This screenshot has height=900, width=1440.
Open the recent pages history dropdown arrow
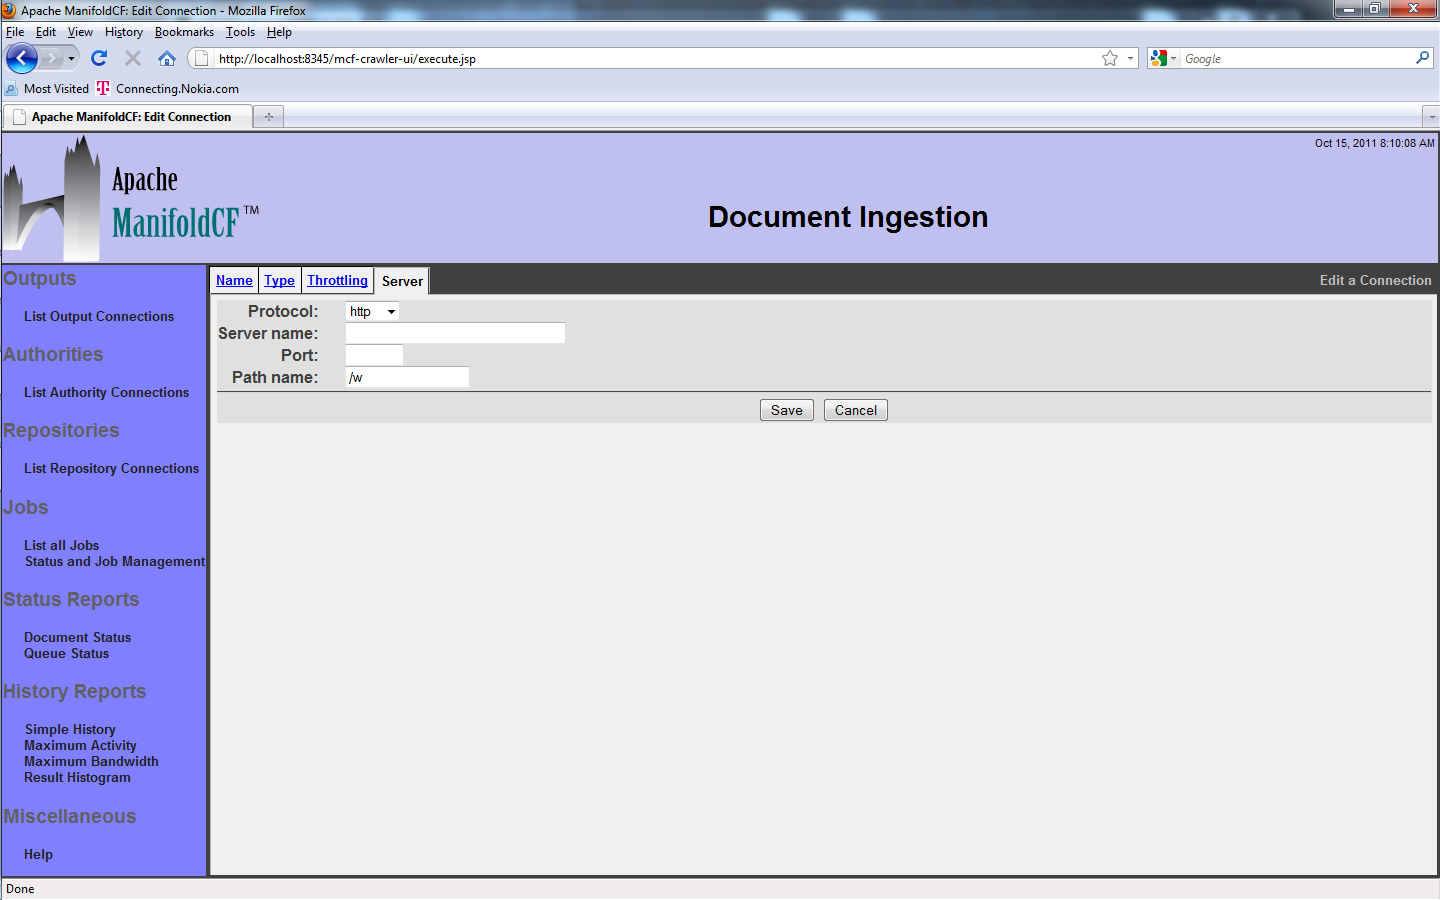[71, 59]
